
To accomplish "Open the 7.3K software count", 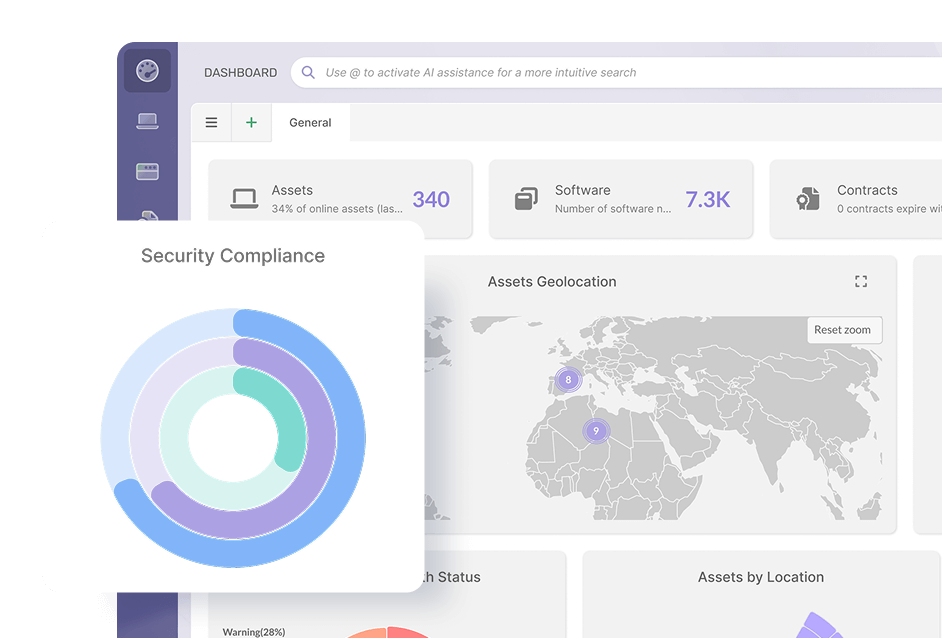I will (x=707, y=199).
